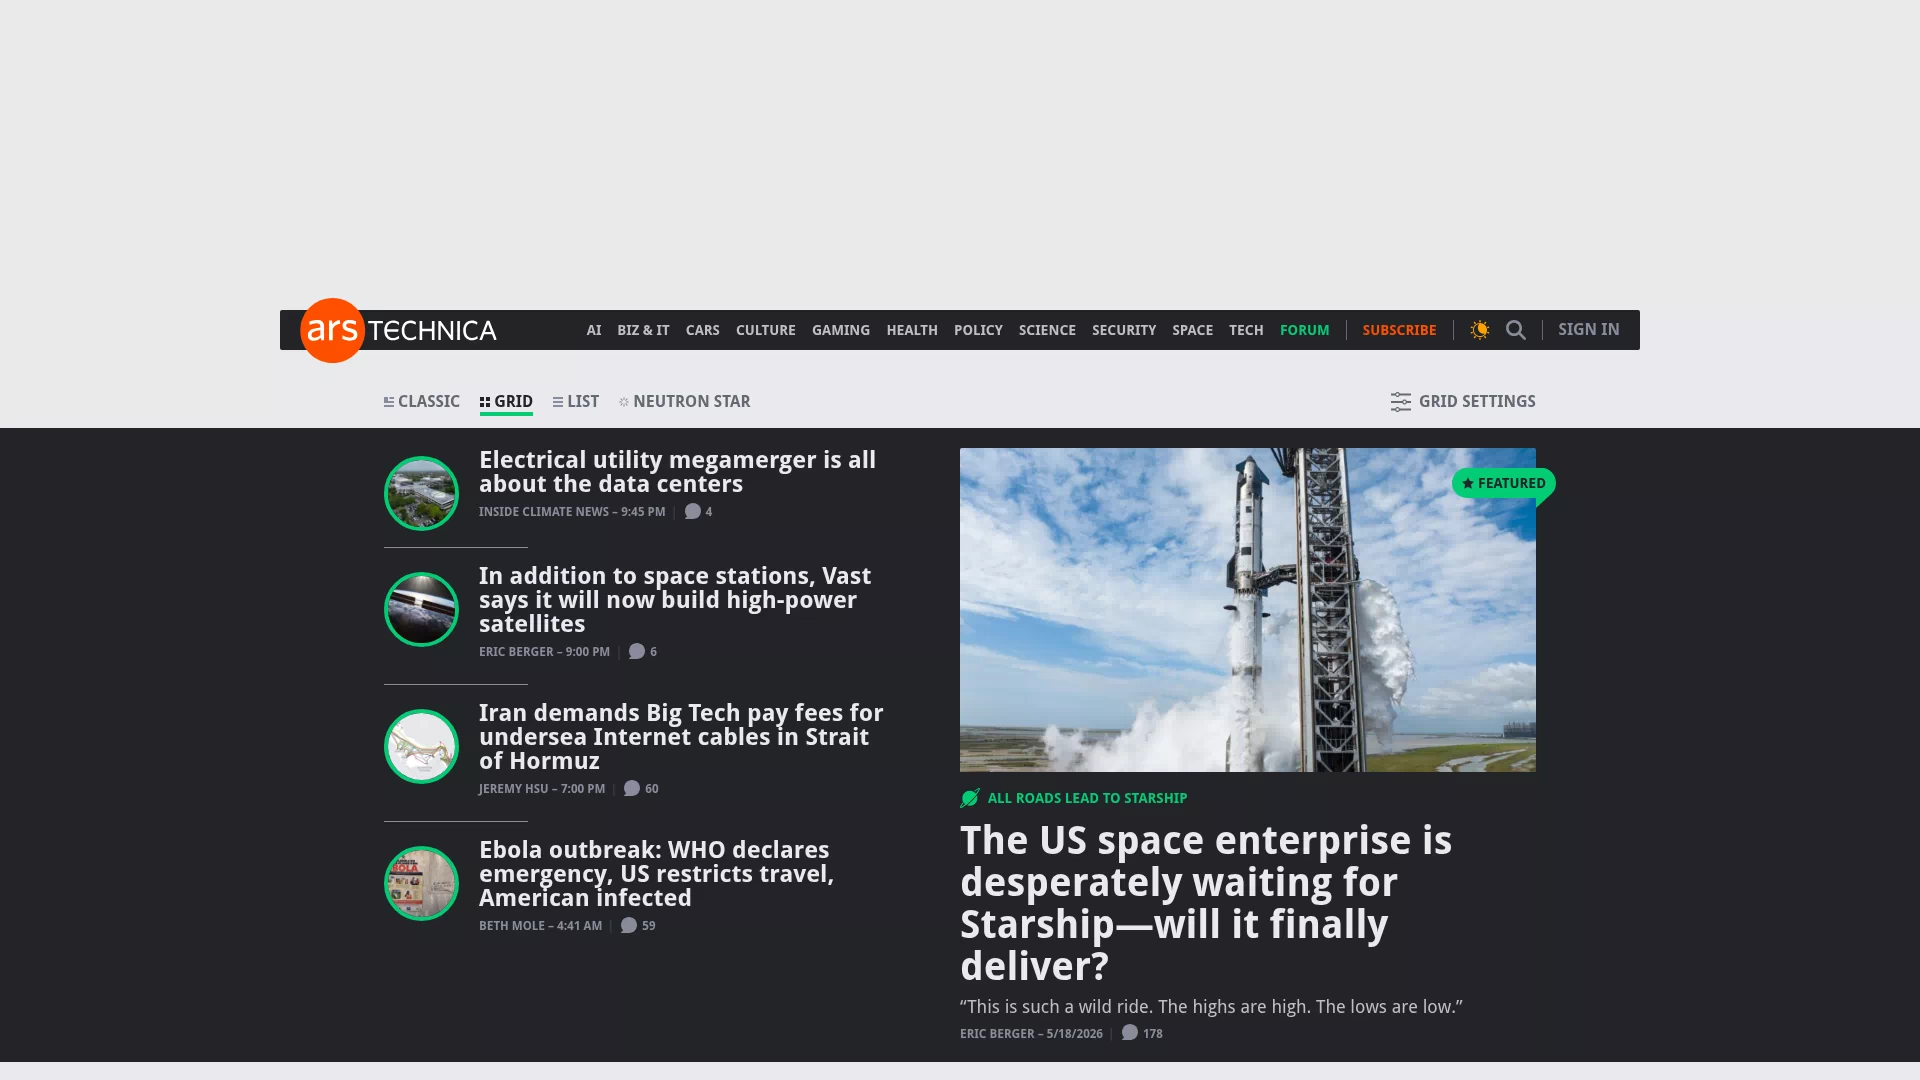The height and width of the screenshot is (1080, 1920).
Task: Click the satellite round thumbnail
Action: click(x=421, y=609)
